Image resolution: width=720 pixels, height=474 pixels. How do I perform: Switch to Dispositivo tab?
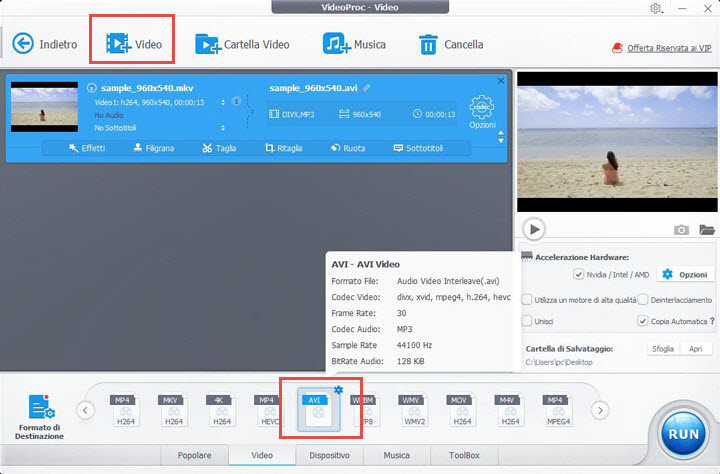coord(329,455)
